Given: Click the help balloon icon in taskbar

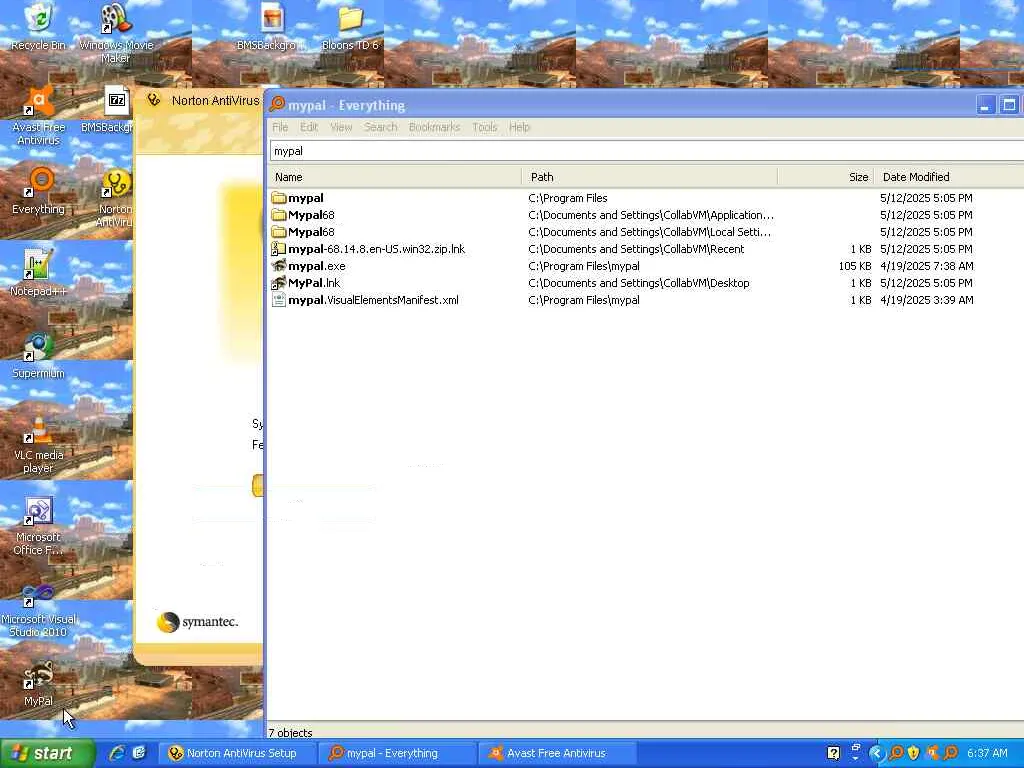Looking at the screenshot, I should click(833, 753).
